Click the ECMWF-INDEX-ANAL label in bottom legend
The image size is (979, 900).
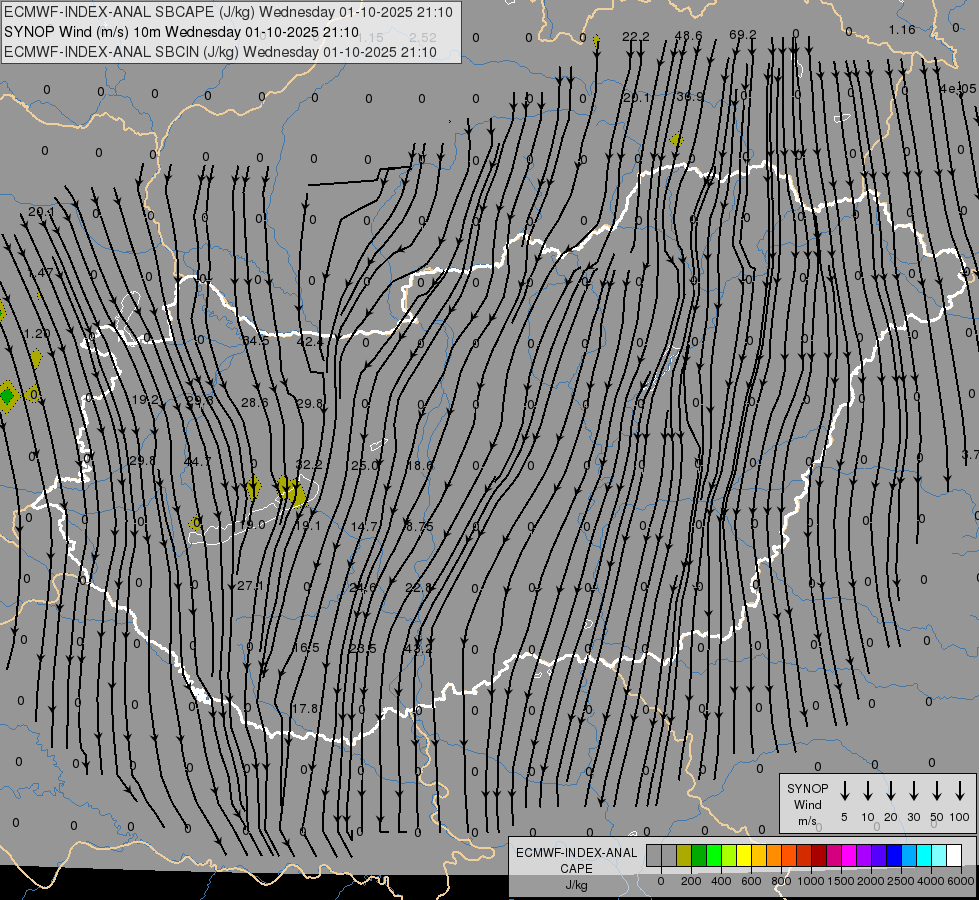[x=576, y=853]
